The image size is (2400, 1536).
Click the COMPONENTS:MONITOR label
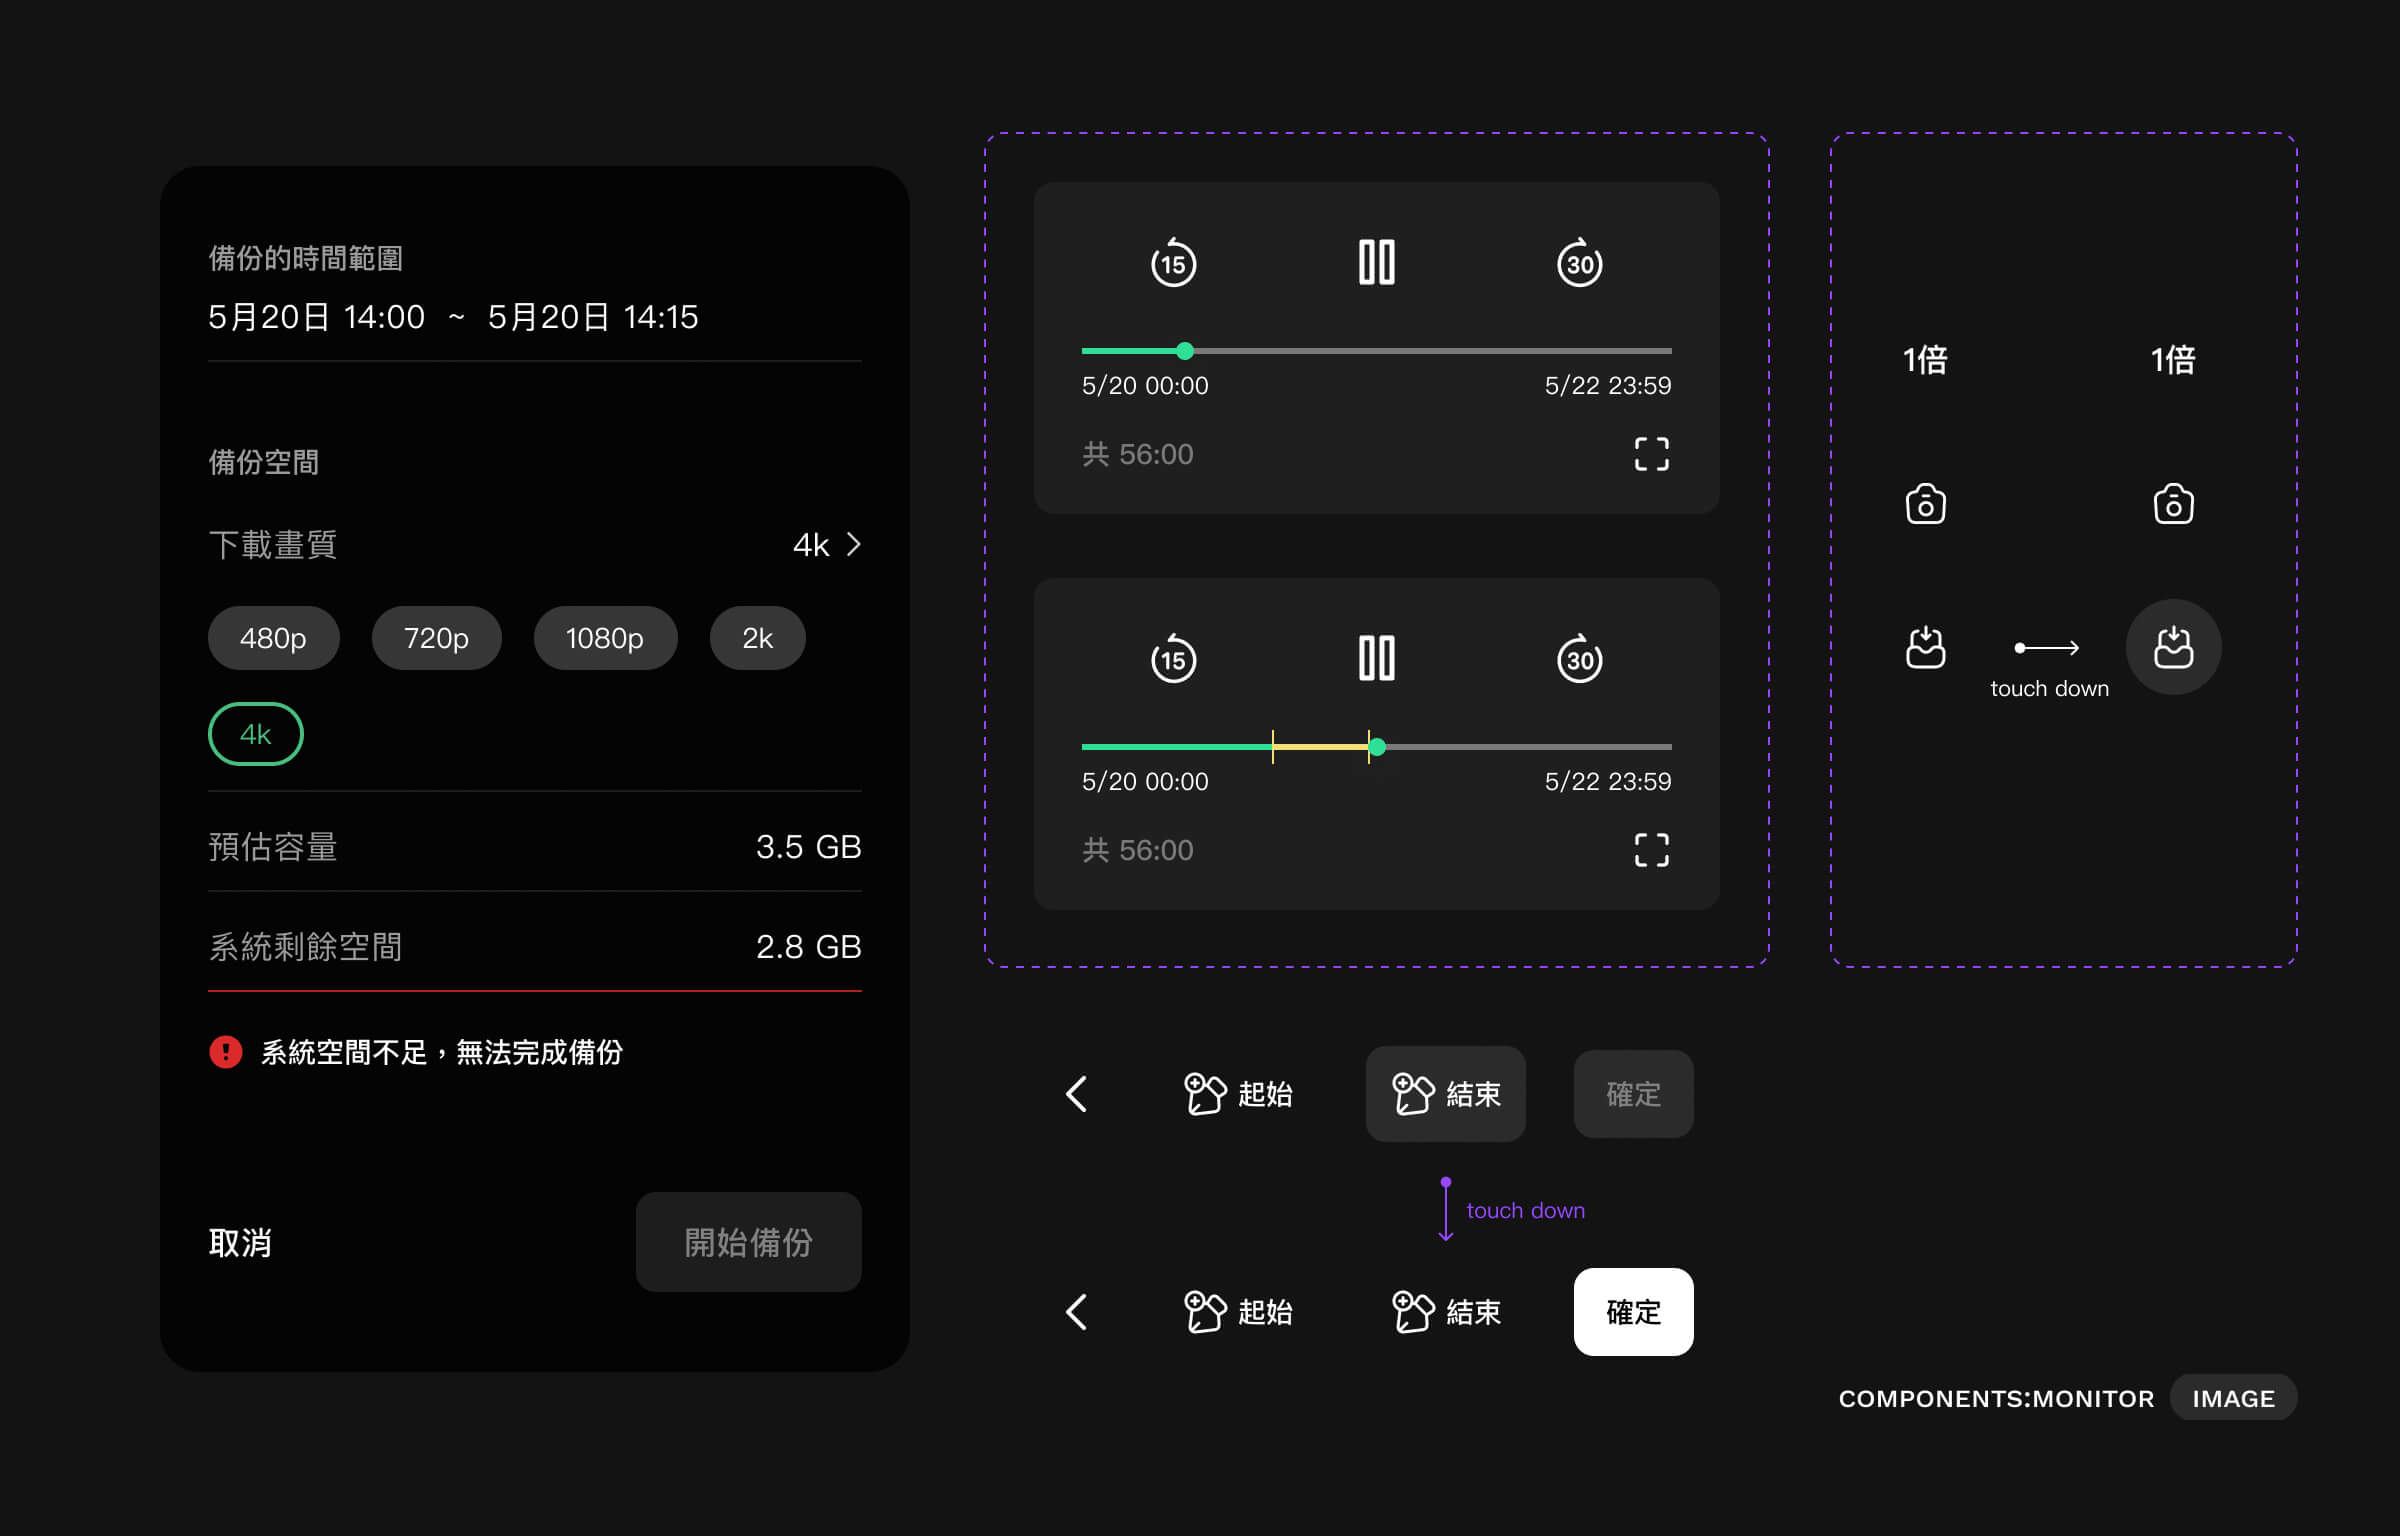pos(1996,1398)
